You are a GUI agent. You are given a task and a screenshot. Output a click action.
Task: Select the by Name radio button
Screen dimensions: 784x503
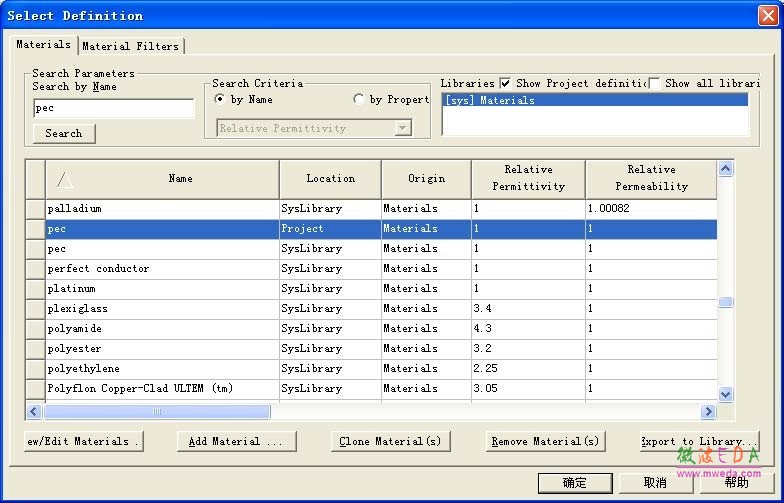point(219,99)
